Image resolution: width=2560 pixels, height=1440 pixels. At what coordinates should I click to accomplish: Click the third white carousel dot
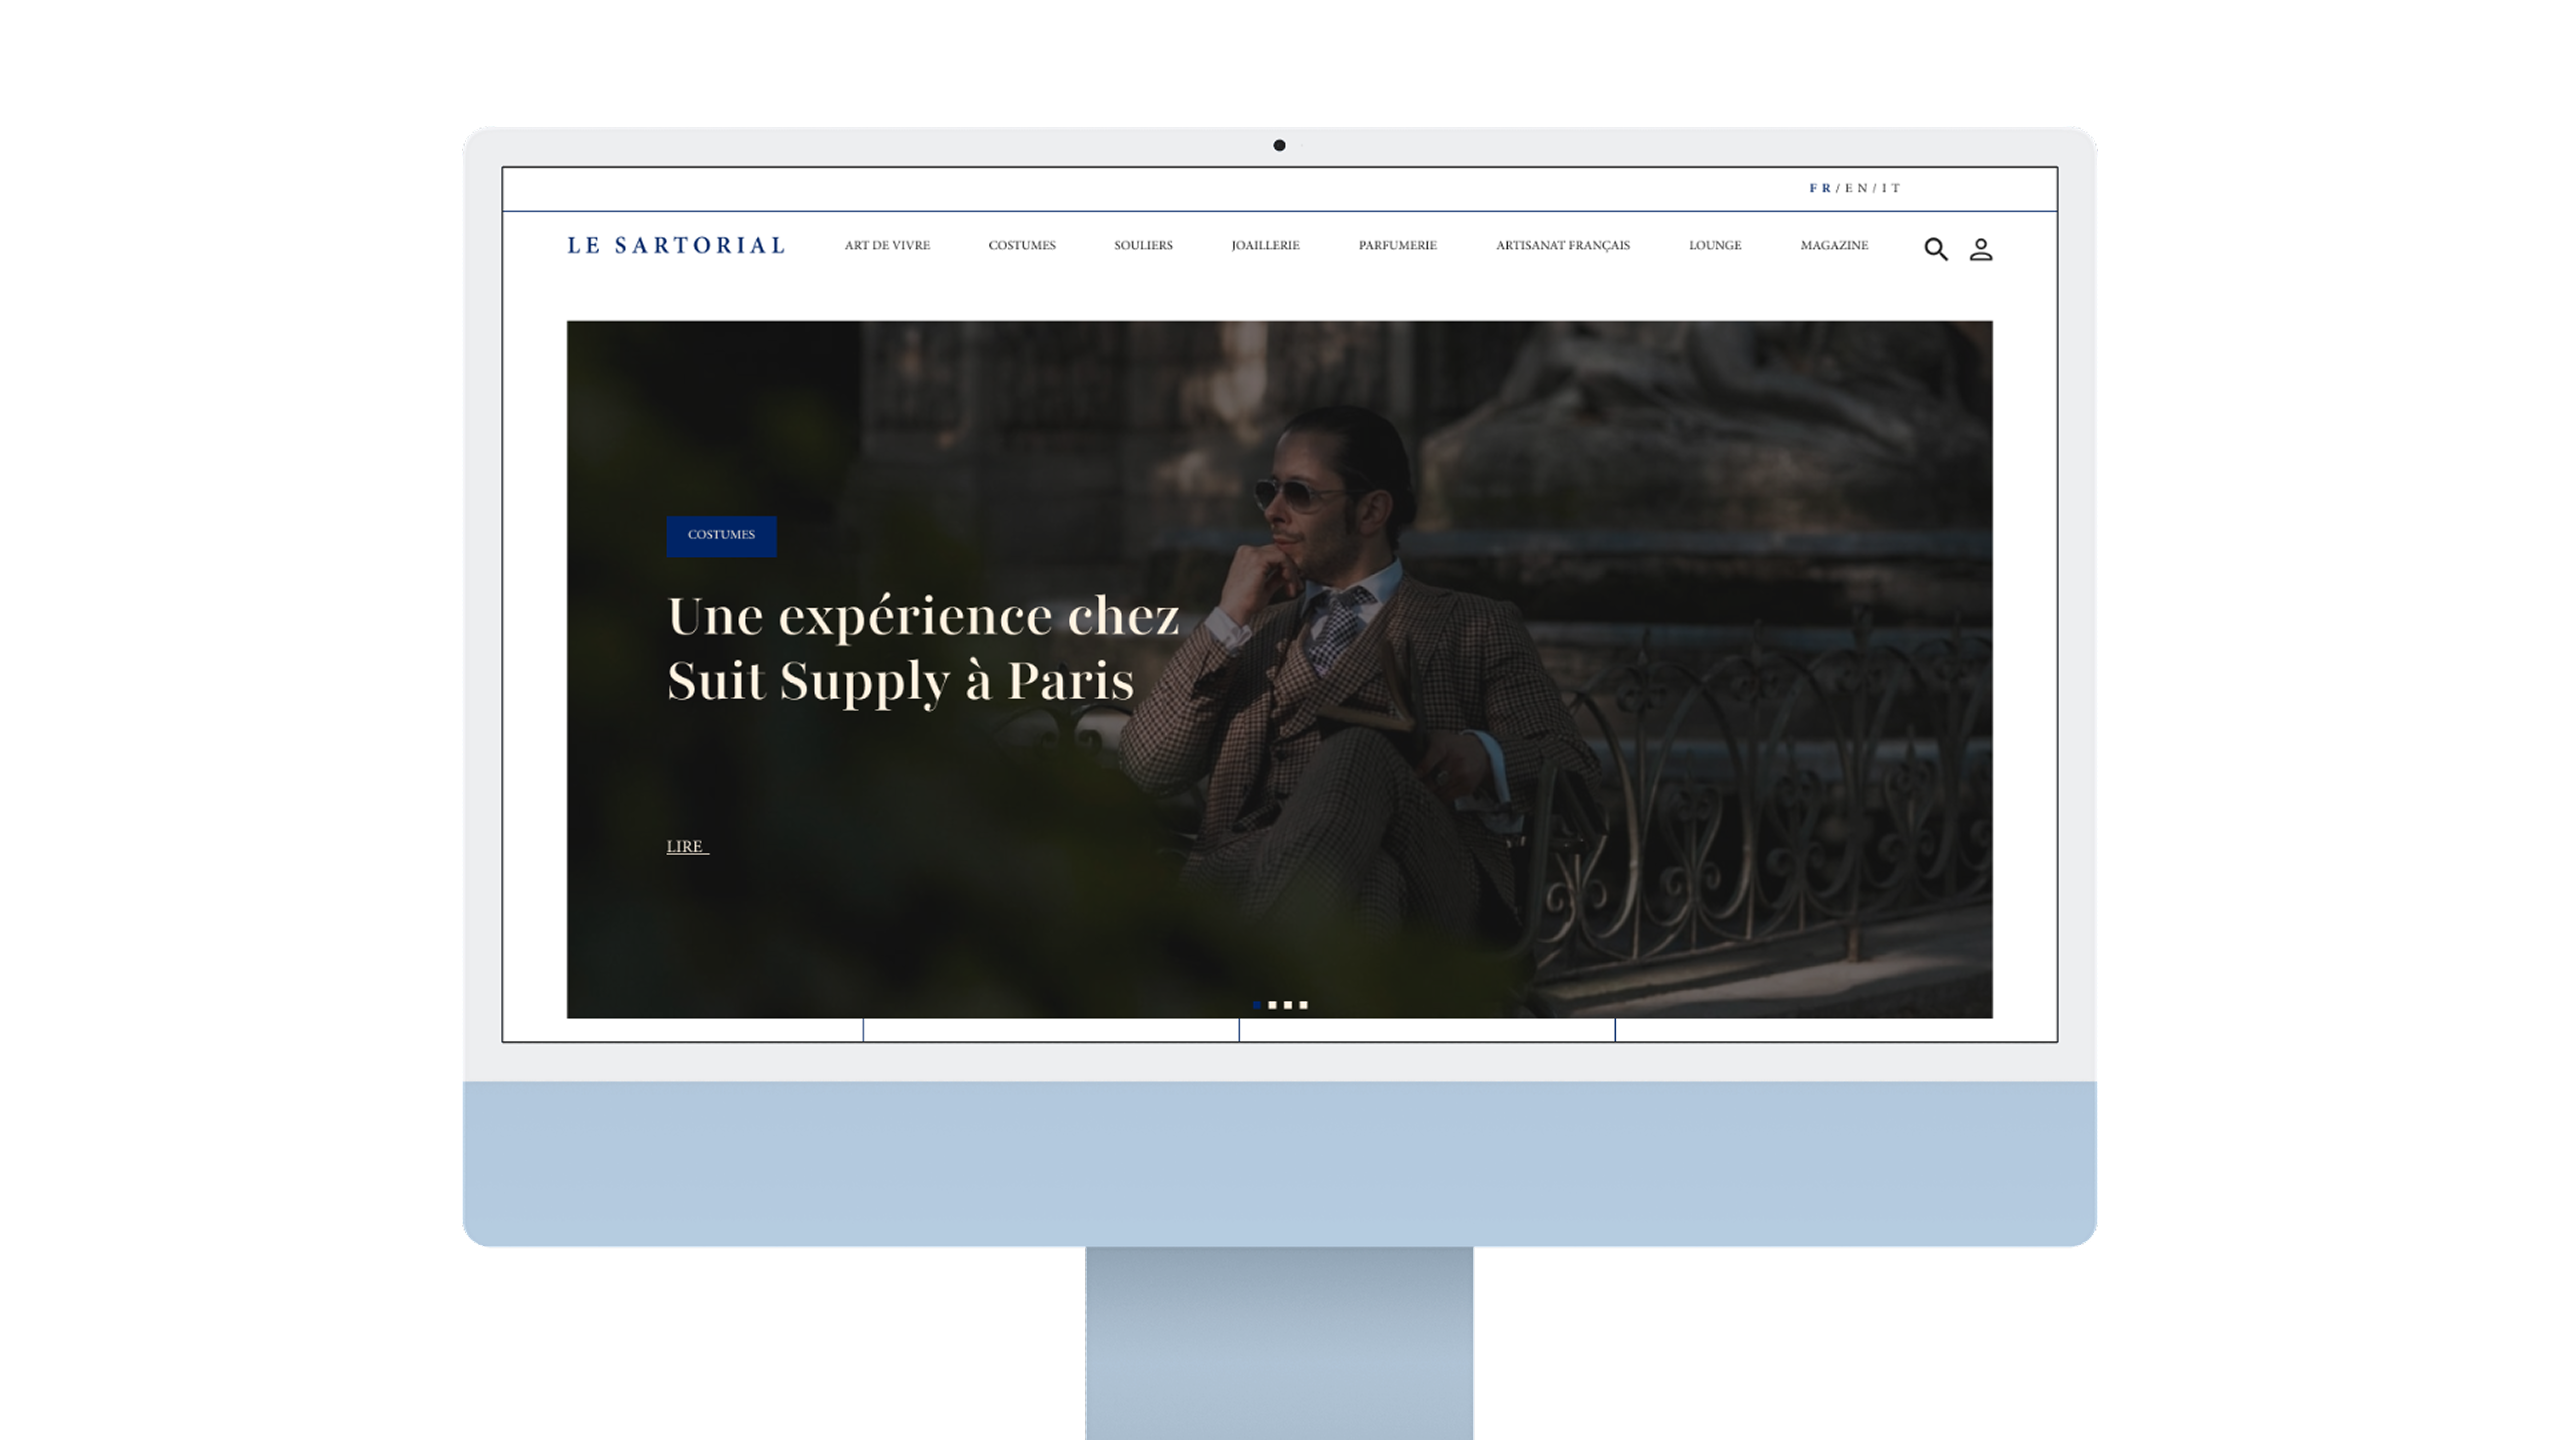point(1288,1005)
